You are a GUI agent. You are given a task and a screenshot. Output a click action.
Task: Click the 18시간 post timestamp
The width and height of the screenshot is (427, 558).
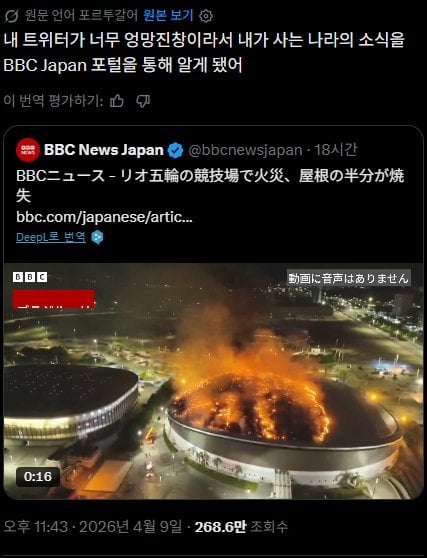[336, 150]
